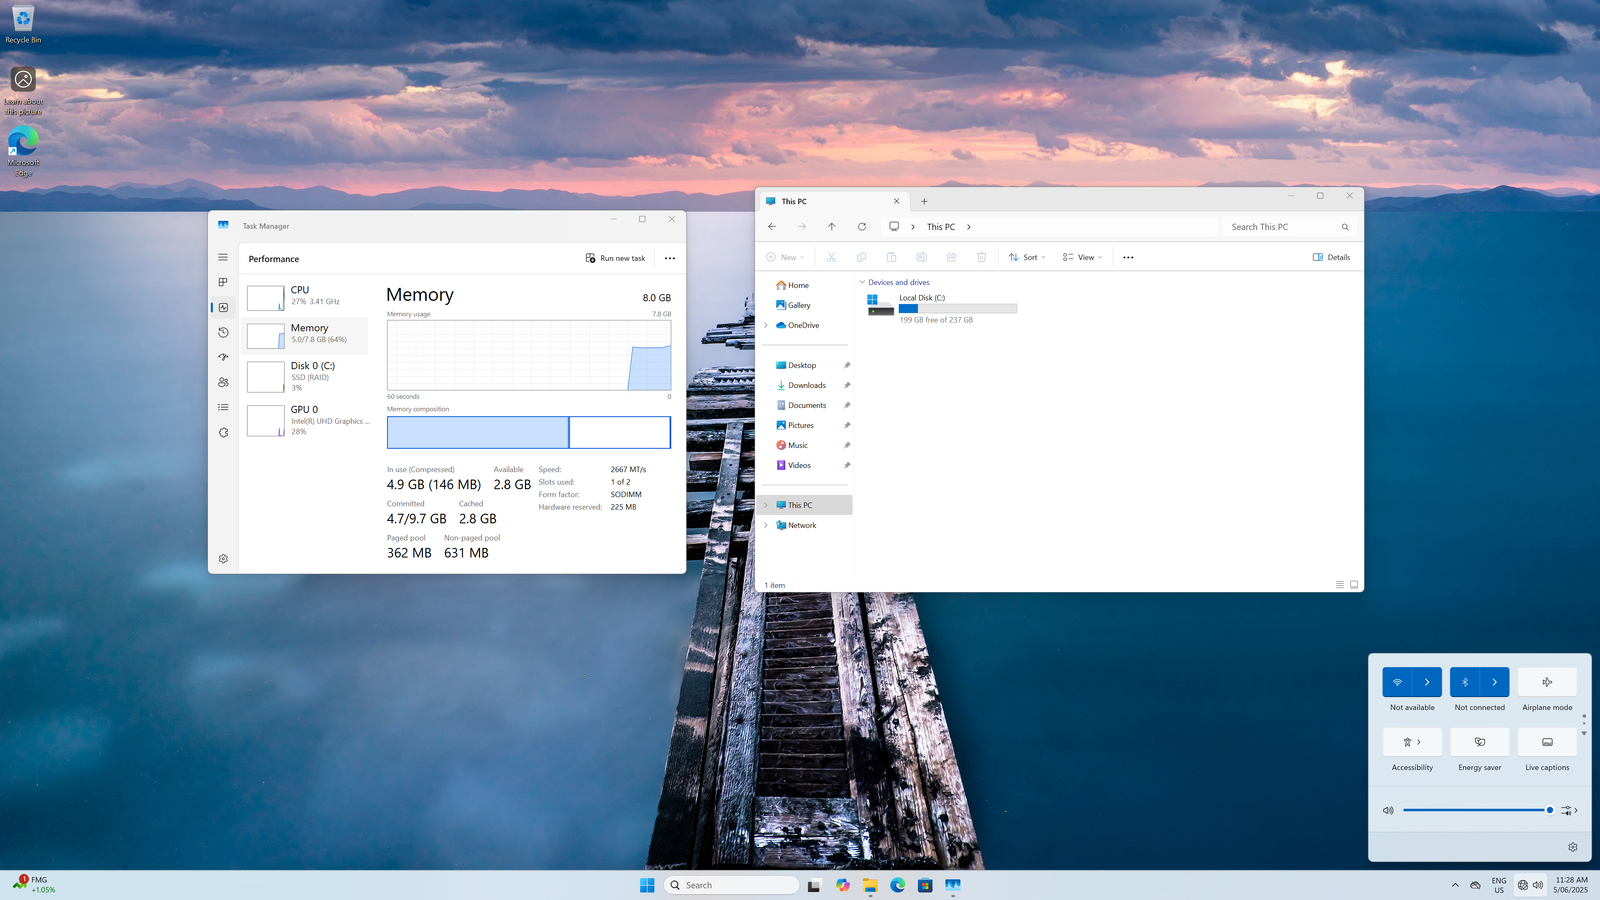
Task: Open the Details pane button
Action: 1331,257
